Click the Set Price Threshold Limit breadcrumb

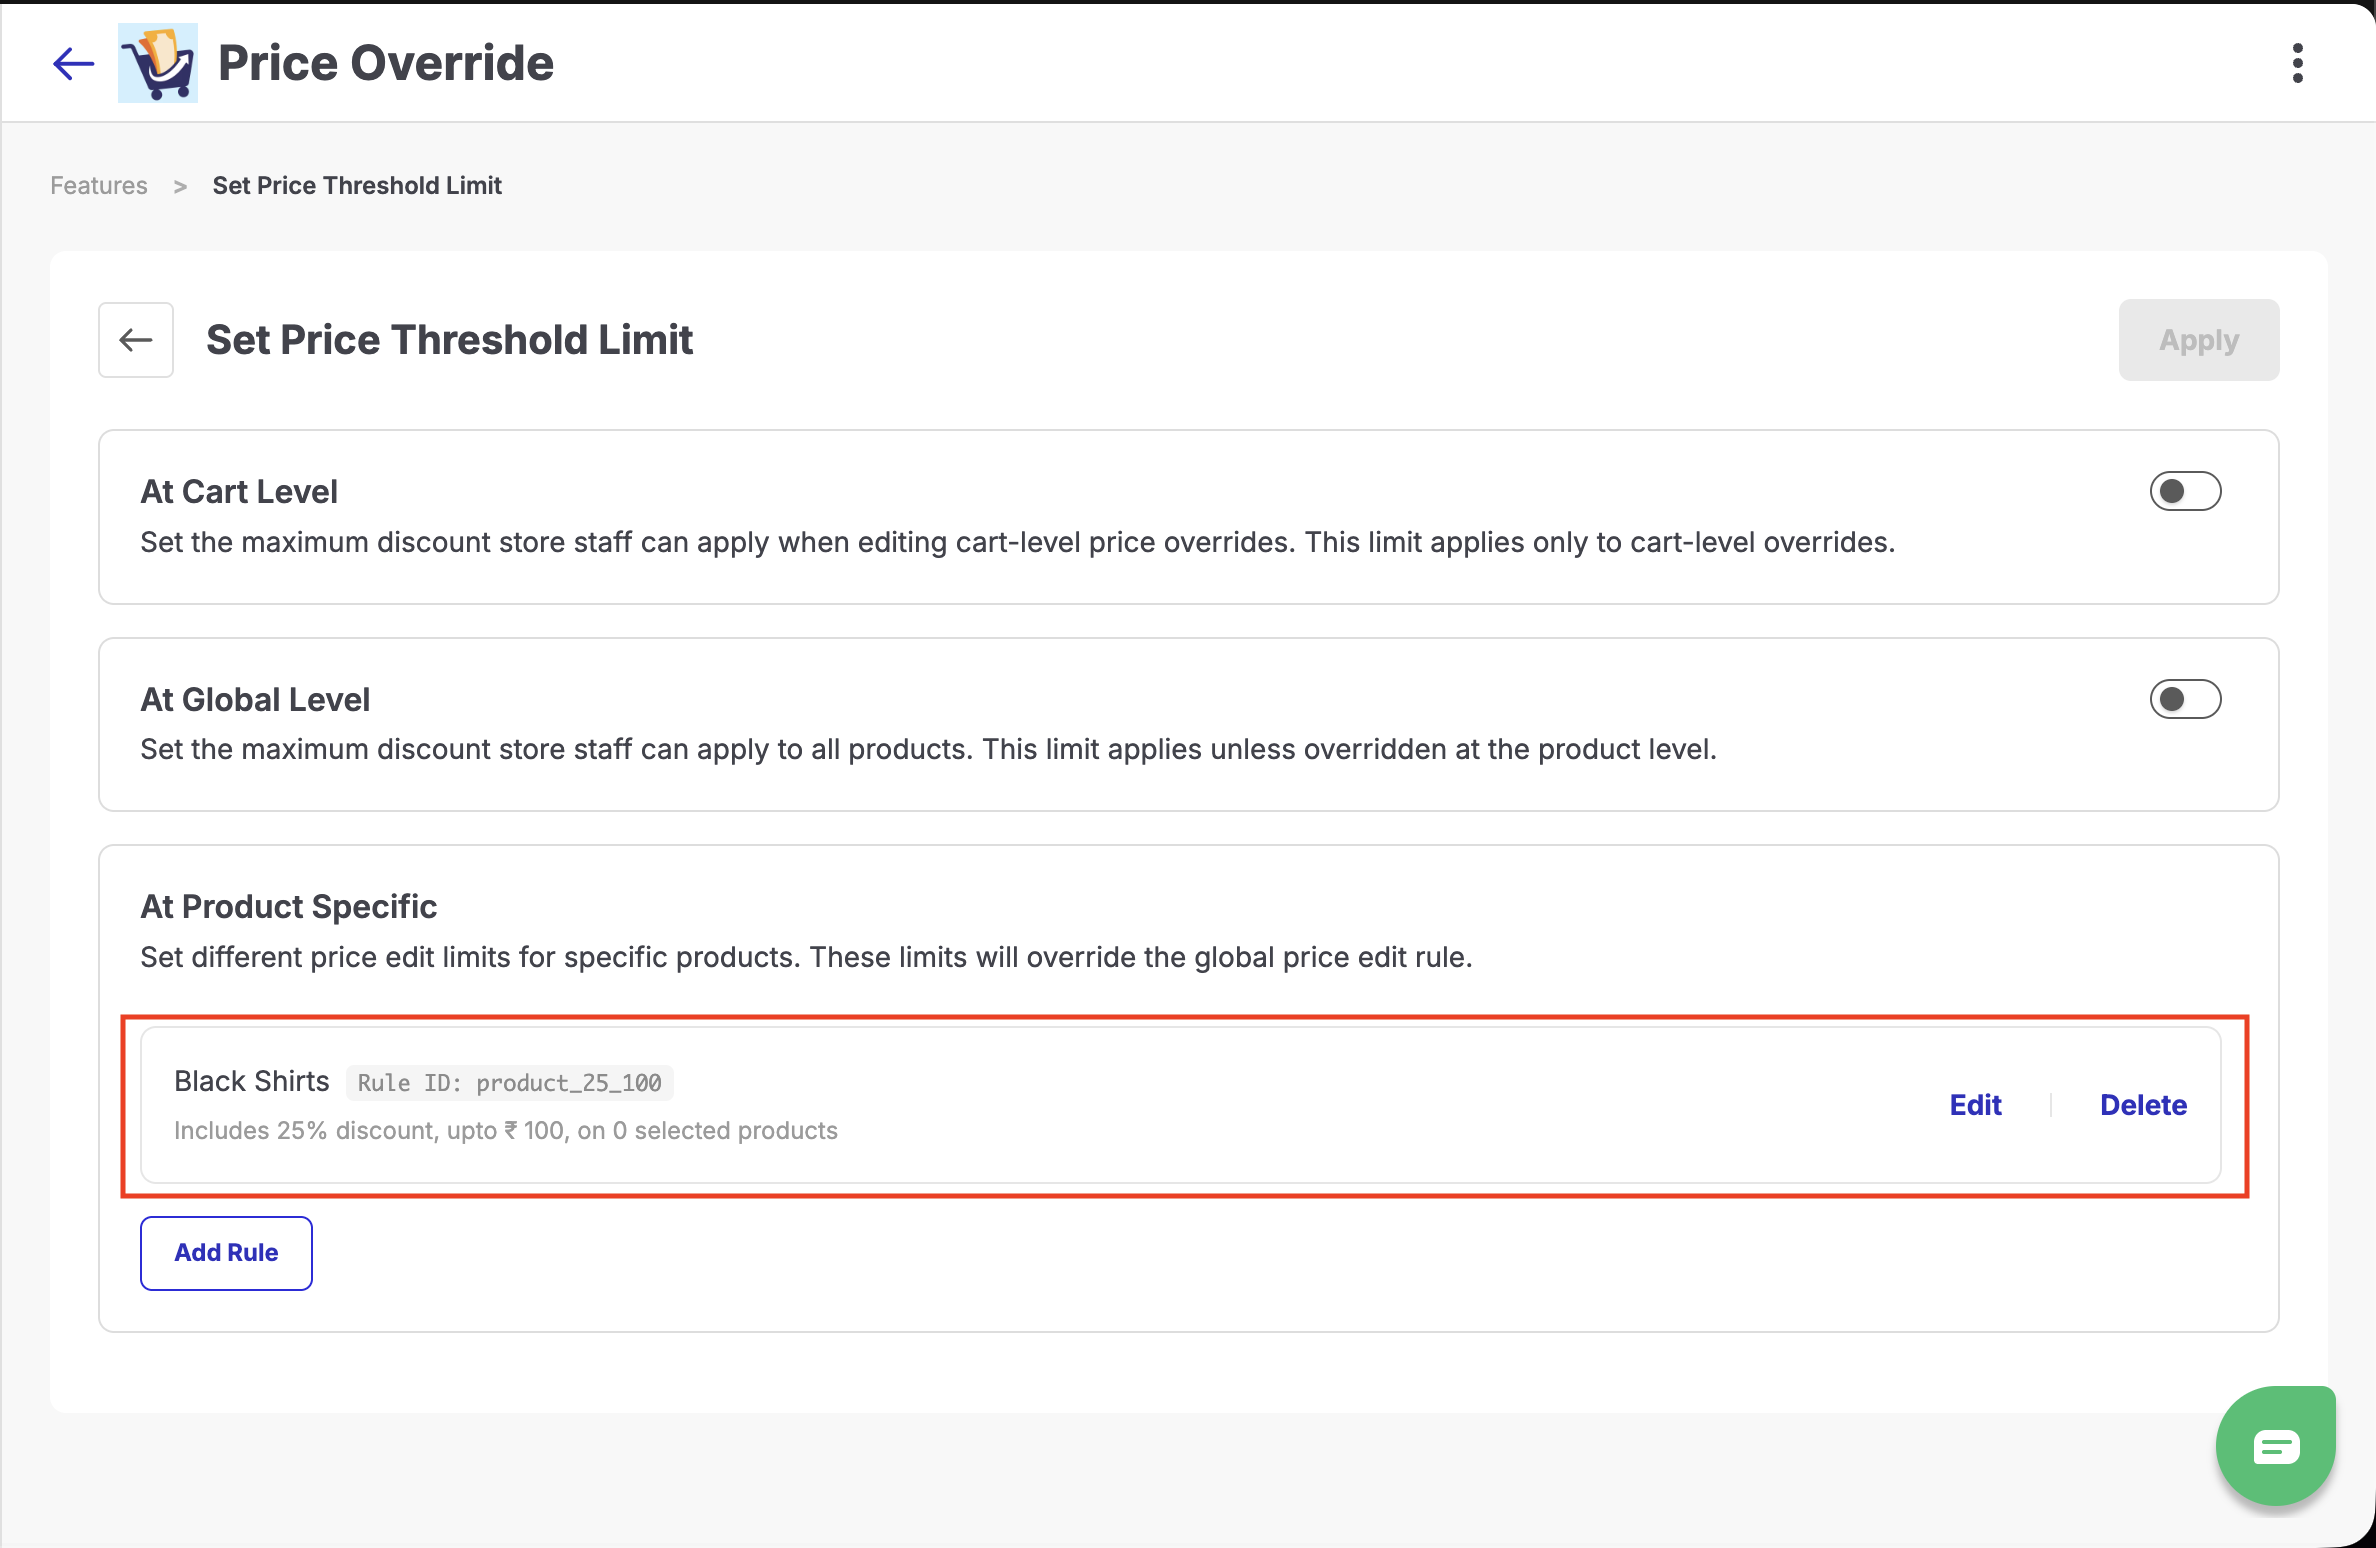(x=357, y=185)
